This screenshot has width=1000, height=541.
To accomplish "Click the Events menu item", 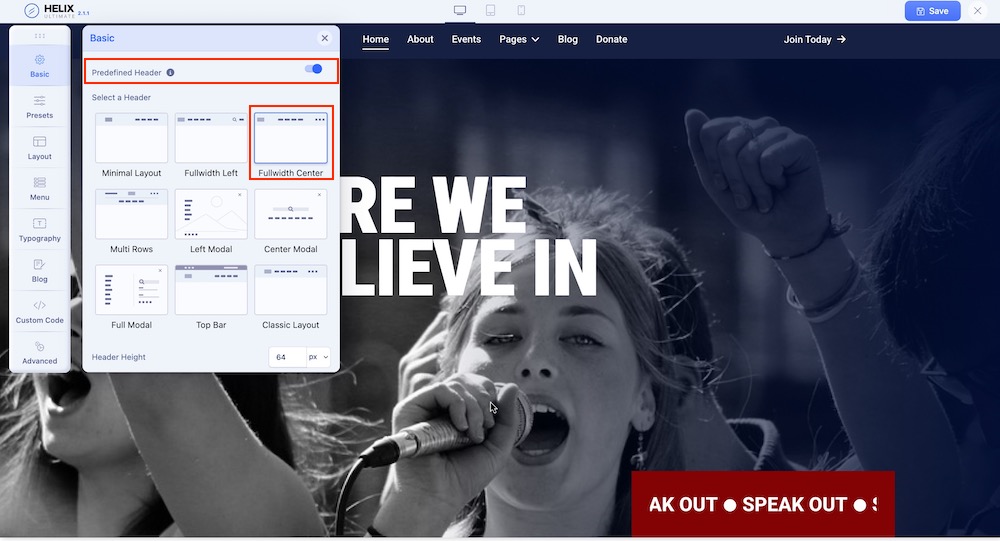I will [x=466, y=40].
